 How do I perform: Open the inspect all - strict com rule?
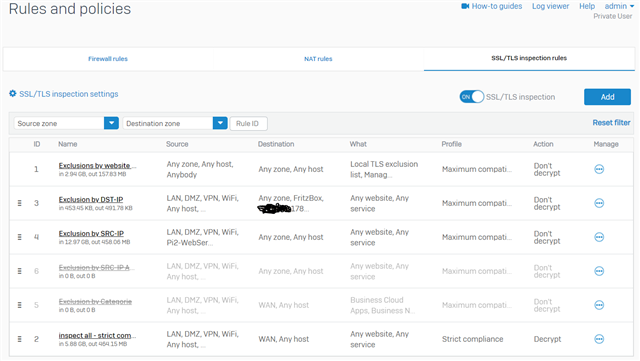[97, 335]
